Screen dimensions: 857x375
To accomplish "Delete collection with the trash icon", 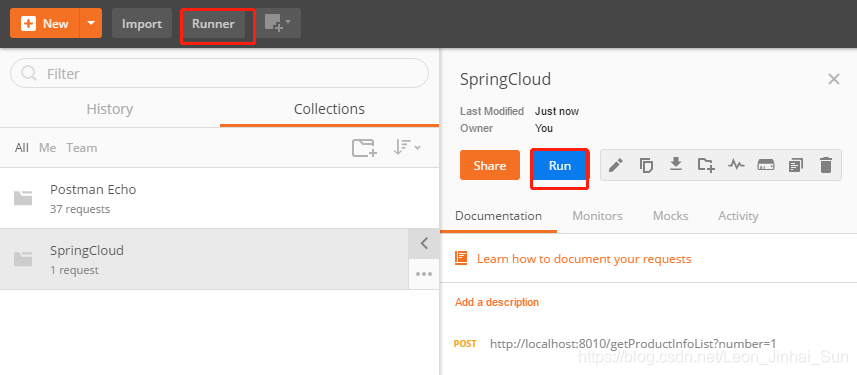I will click(x=826, y=165).
